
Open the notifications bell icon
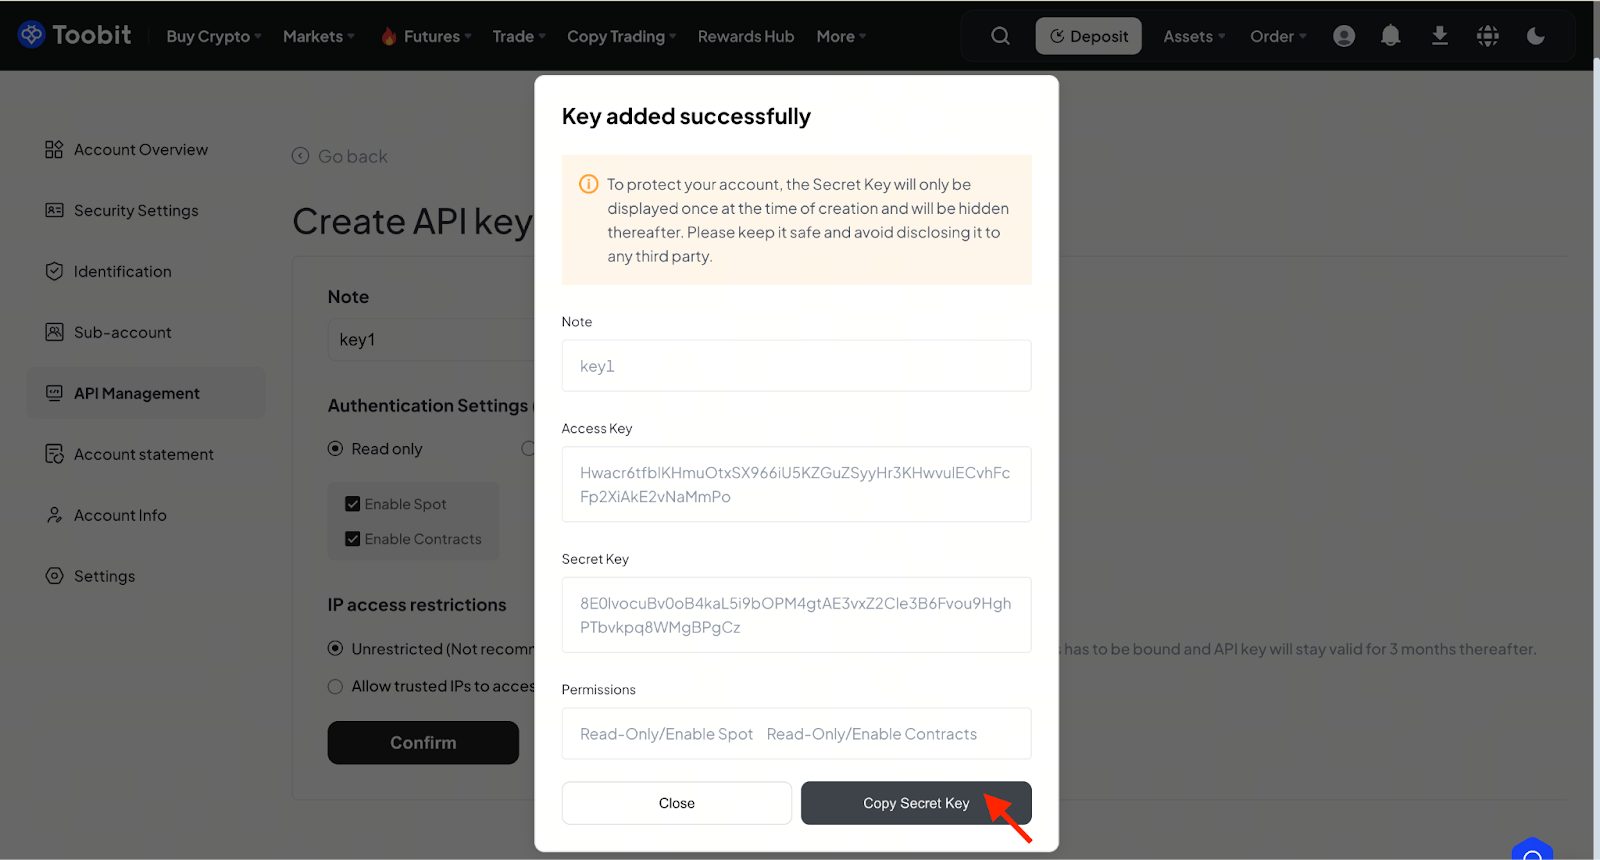tap(1390, 36)
